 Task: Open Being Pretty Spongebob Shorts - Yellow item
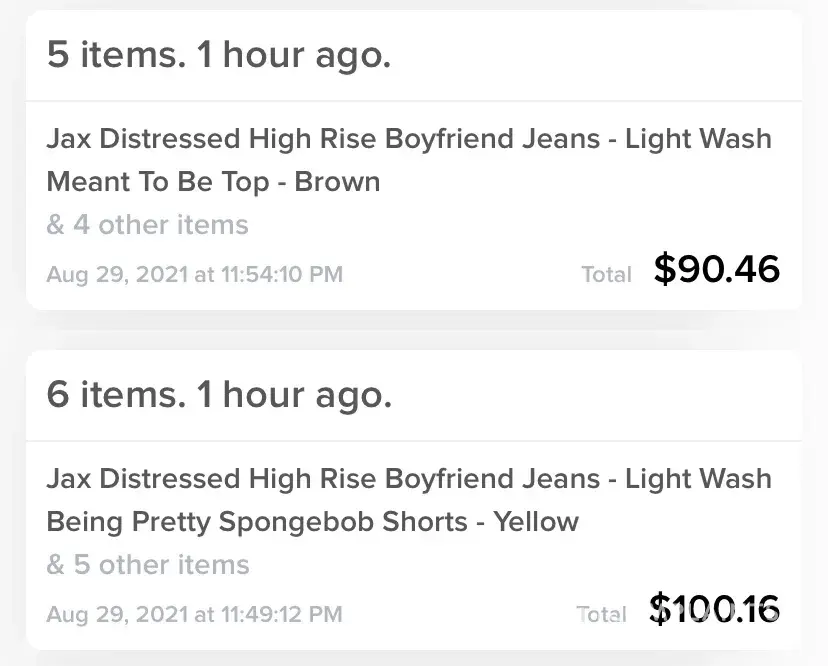click(x=312, y=522)
